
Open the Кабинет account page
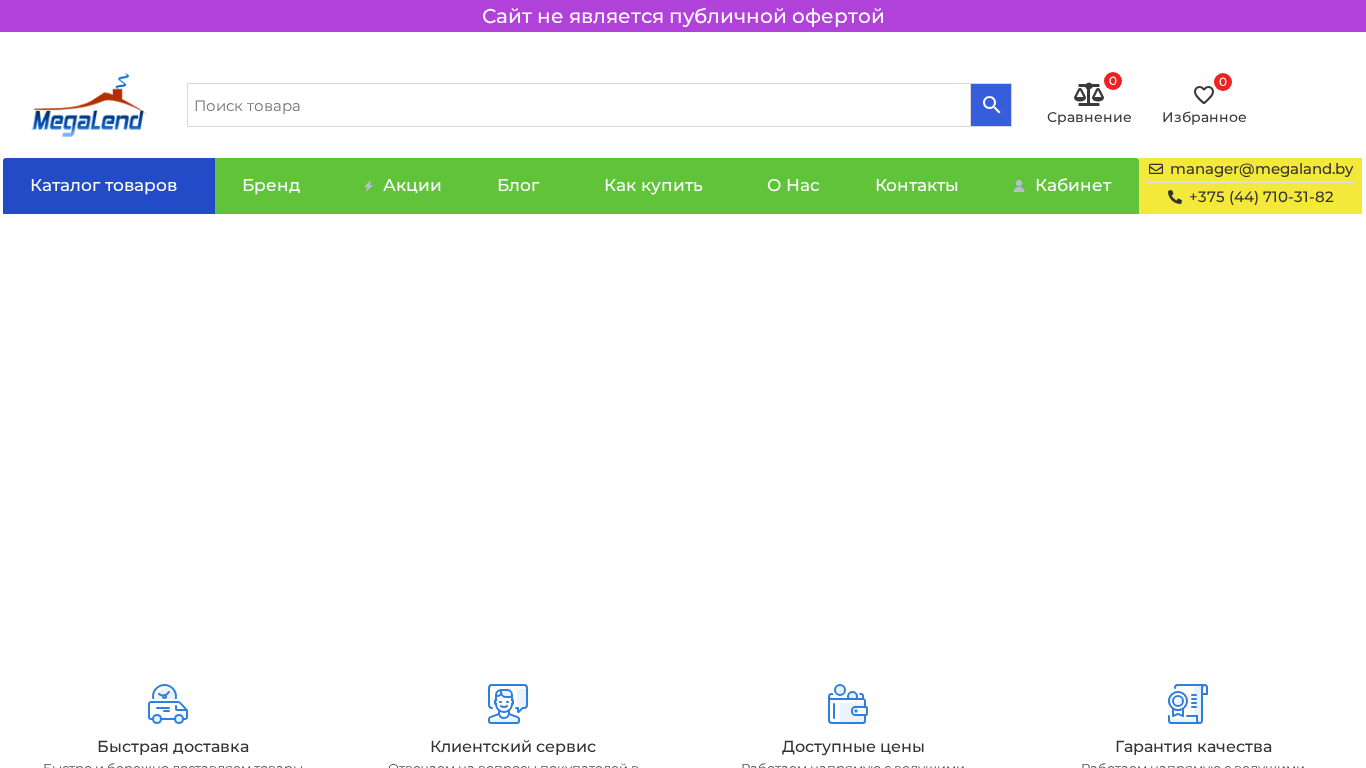(x=1073, y=186)
